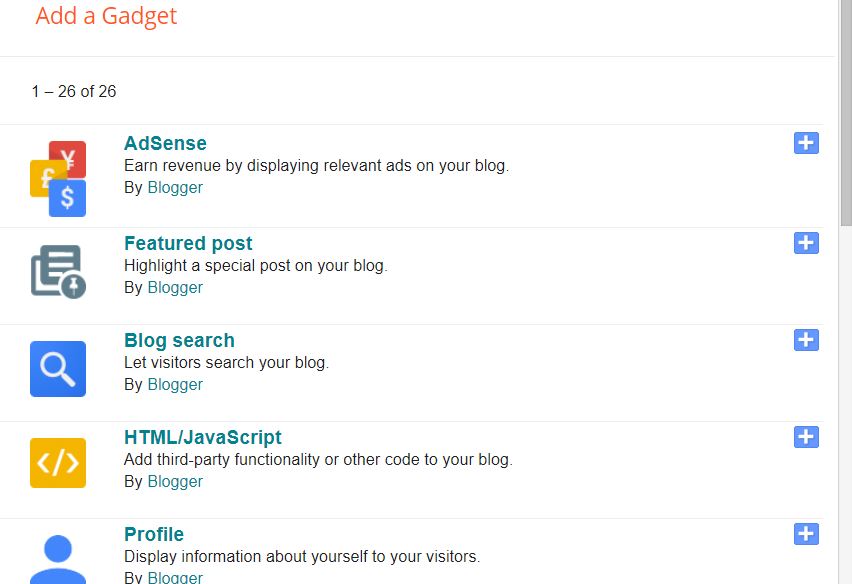Open the Featured post gadget link
852x584 pixels.
188,243
